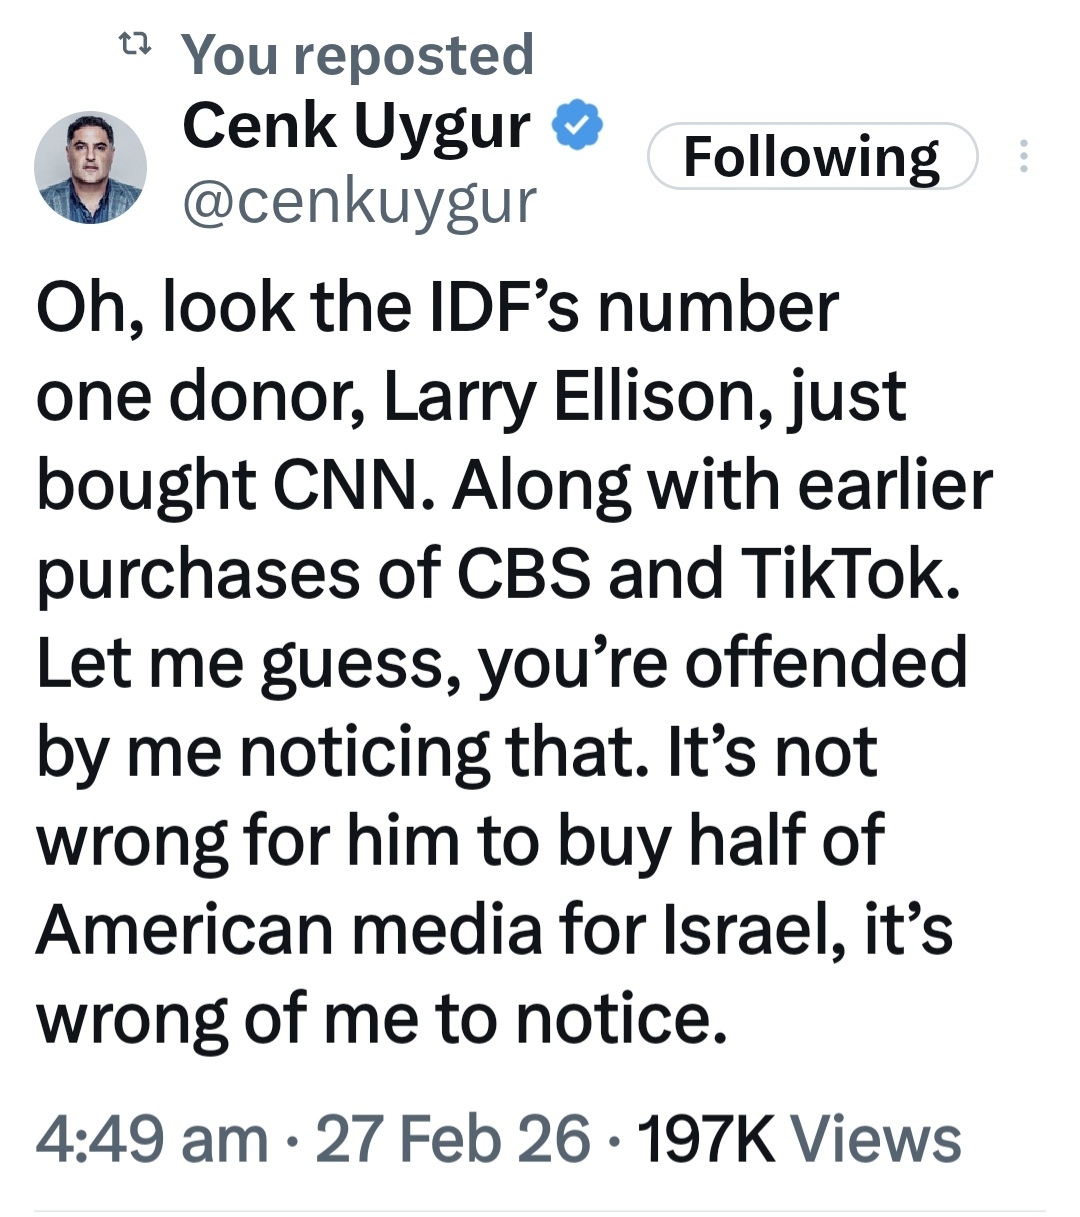Open the three-dot more options menu

point(1022,156)
